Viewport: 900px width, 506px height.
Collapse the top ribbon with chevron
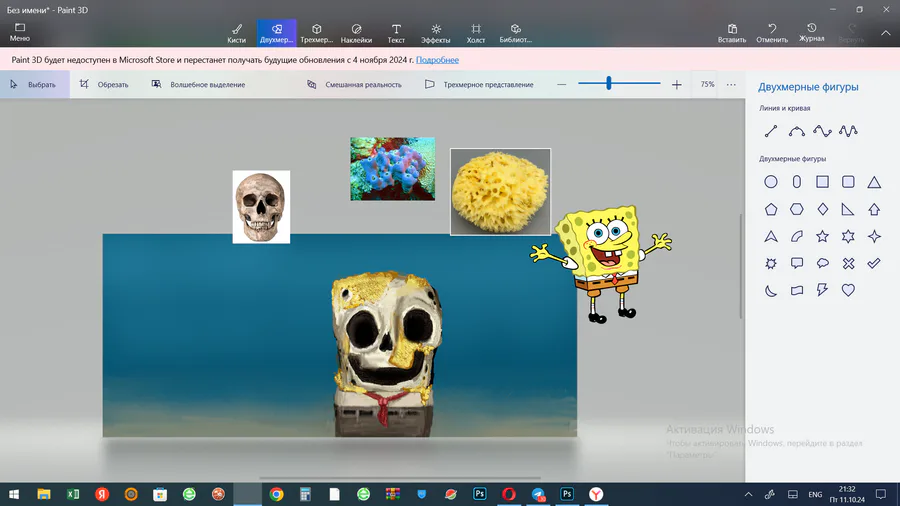886,33
